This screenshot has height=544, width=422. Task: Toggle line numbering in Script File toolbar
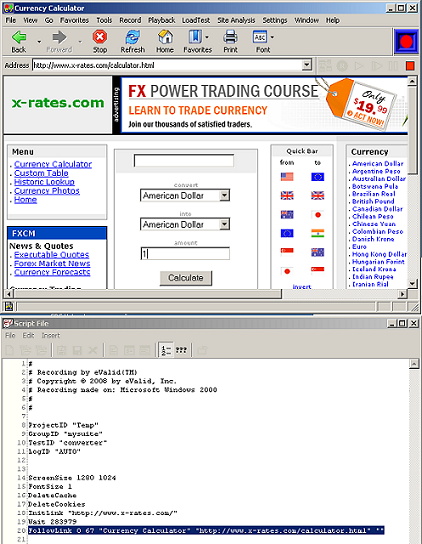tap(166, 350)
